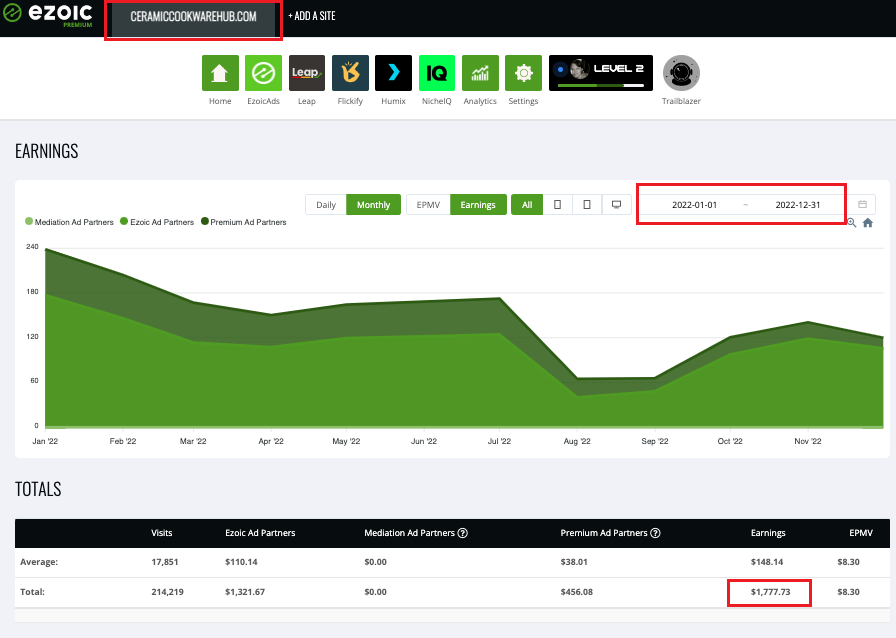Click the Level 2 progress bar
896x638 pixels.
601,85
